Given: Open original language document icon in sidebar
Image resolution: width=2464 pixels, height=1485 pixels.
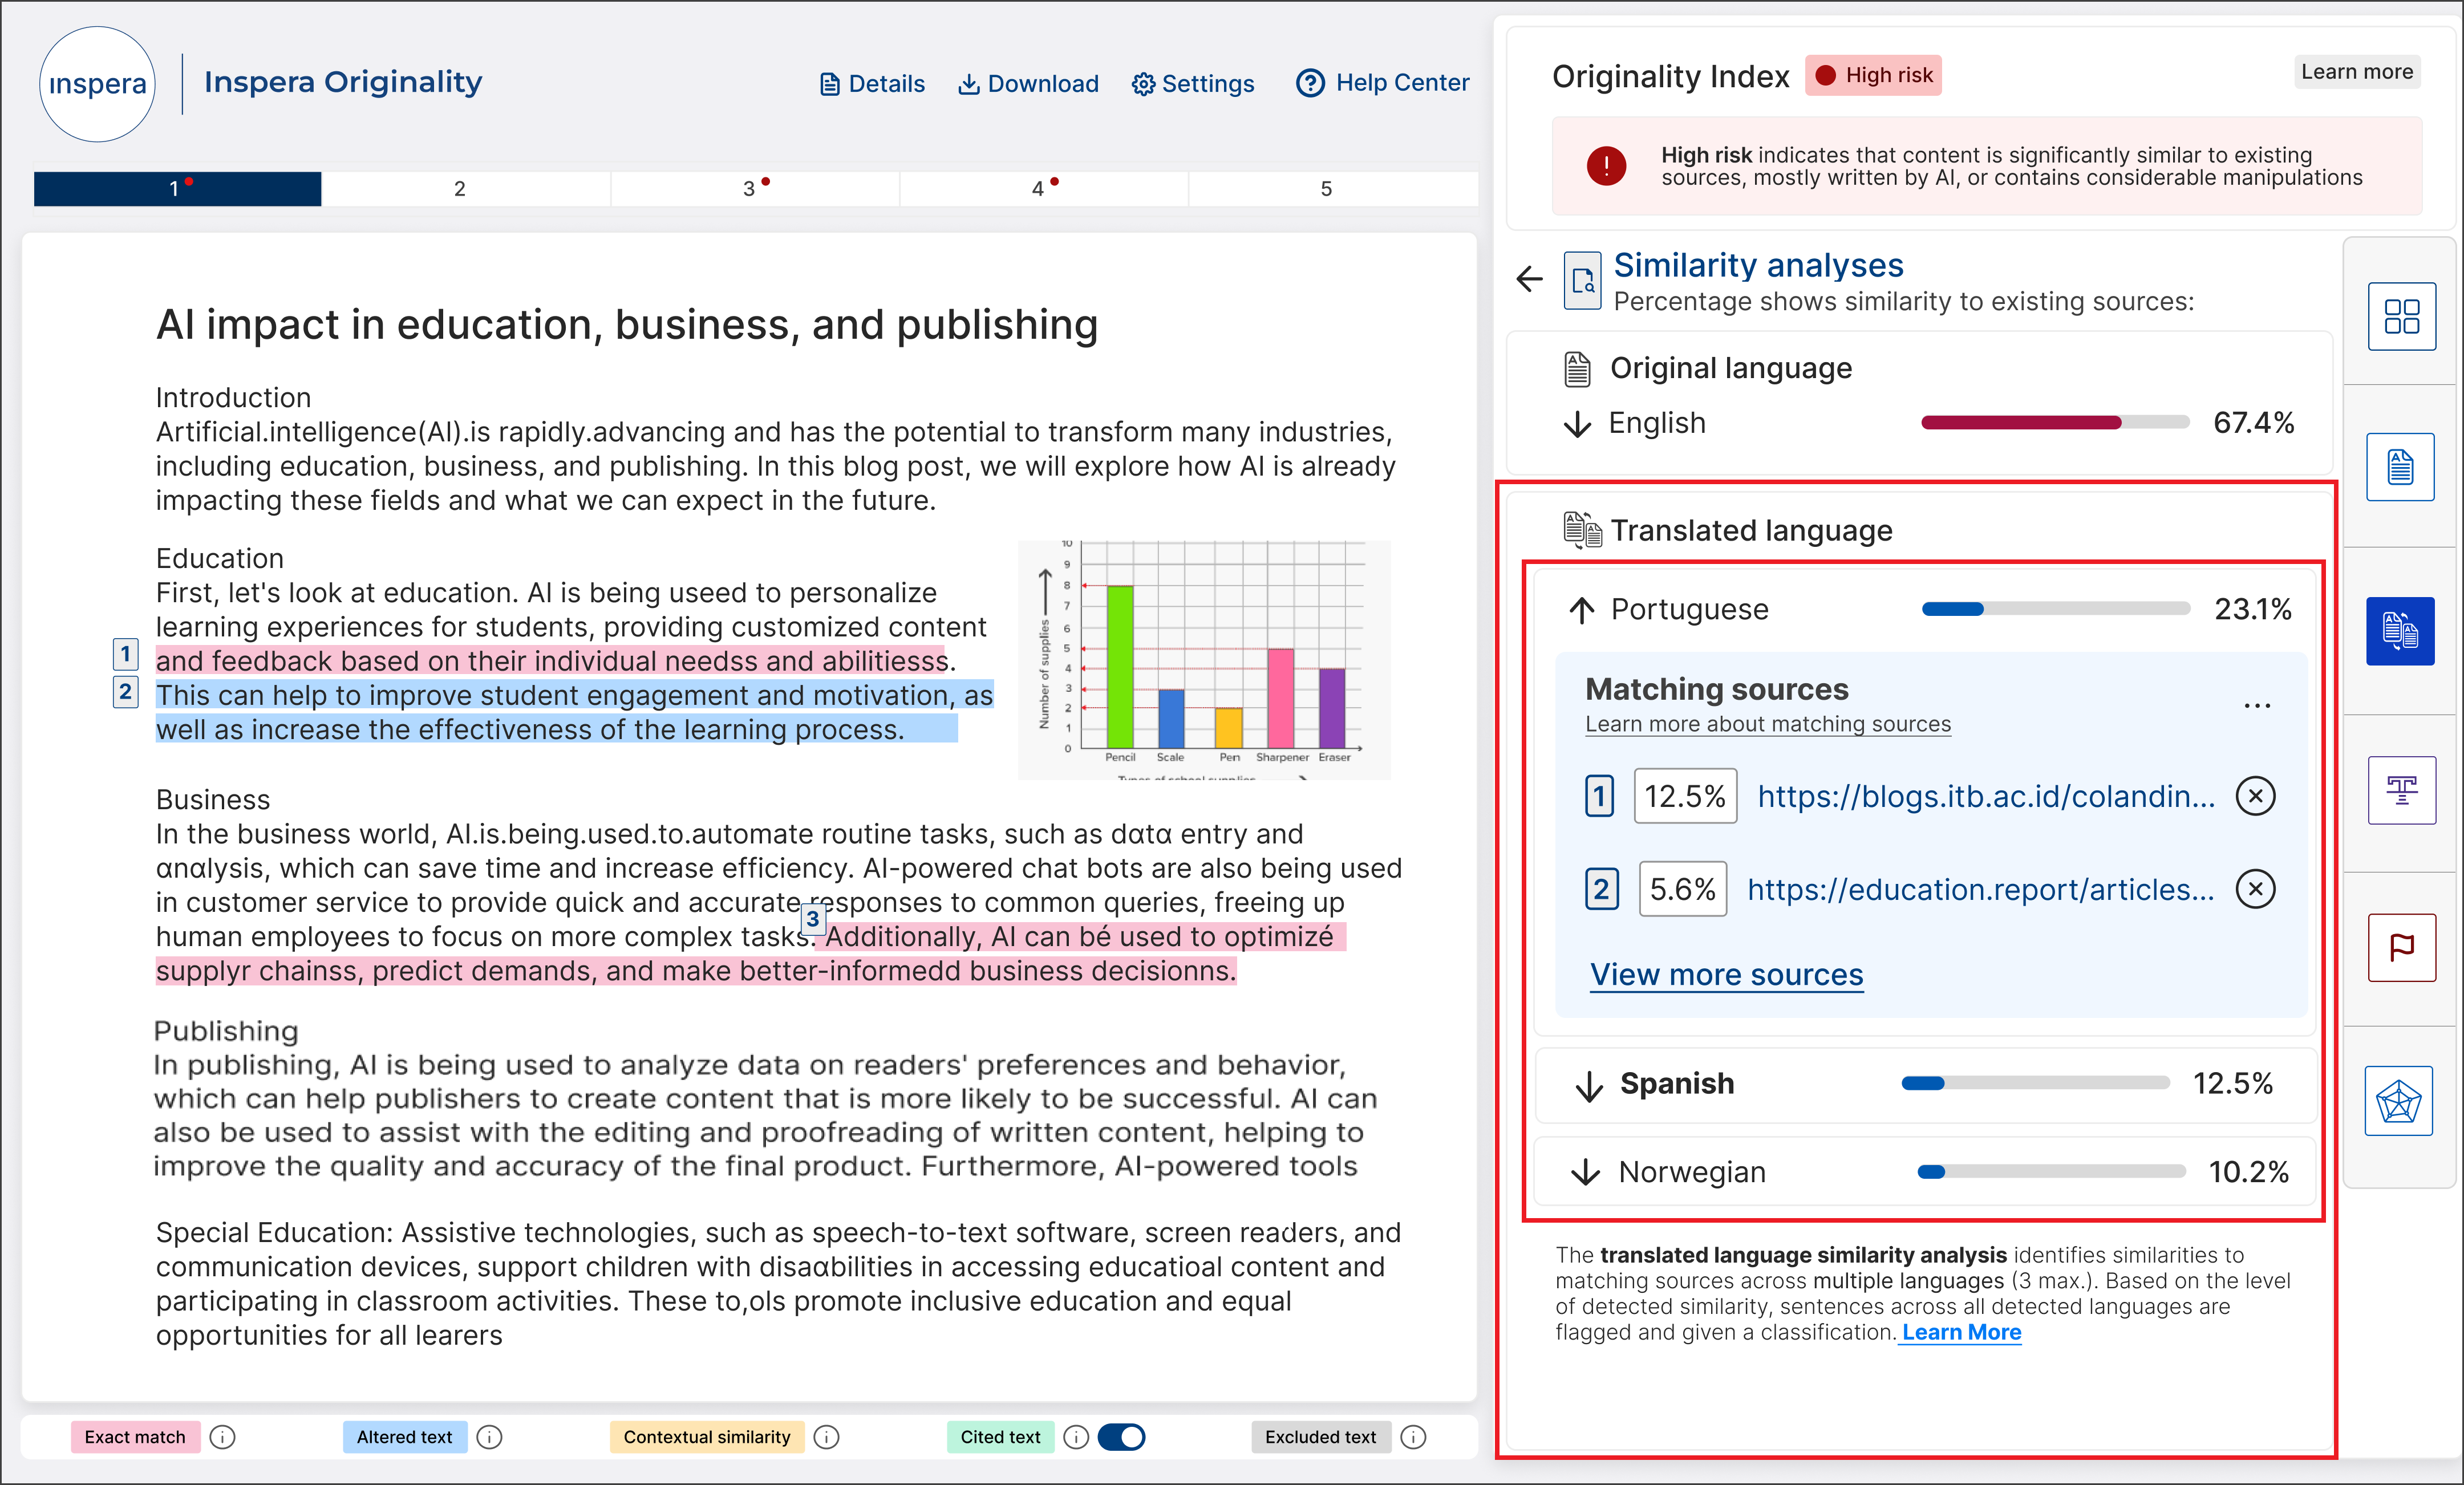Looking at the screenshot, I should 2400,467.
